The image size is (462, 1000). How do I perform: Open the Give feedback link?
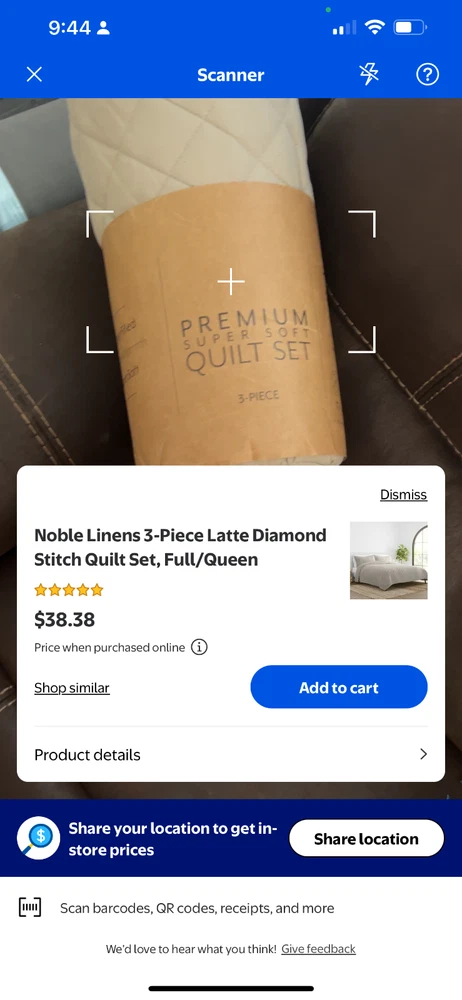pos(318,948)
